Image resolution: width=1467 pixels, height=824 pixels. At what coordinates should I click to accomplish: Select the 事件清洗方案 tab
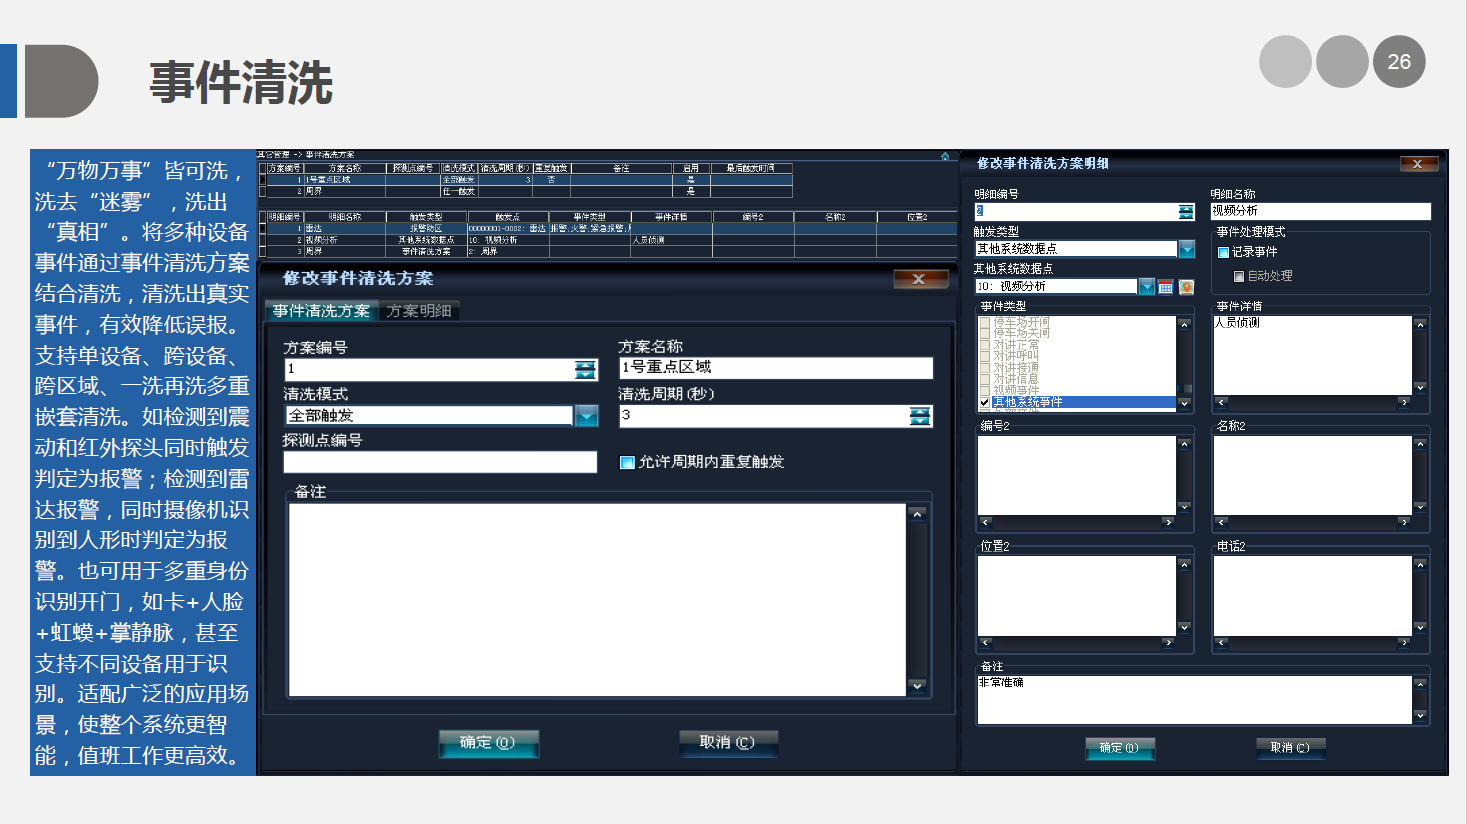[x=321, y=311]
